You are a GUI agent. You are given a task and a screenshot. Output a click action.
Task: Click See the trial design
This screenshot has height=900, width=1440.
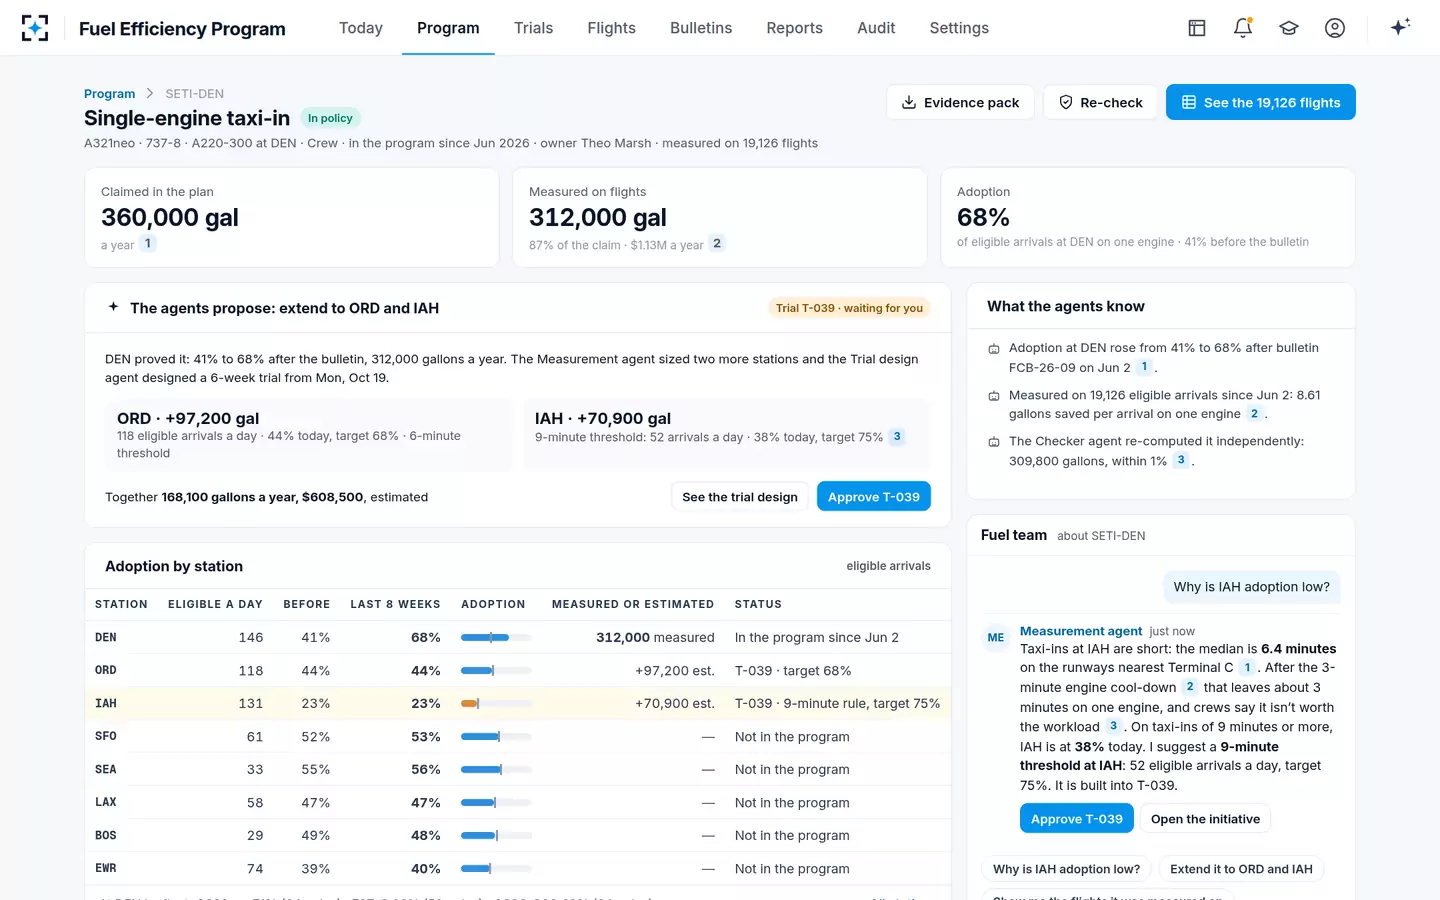point(740,497)
